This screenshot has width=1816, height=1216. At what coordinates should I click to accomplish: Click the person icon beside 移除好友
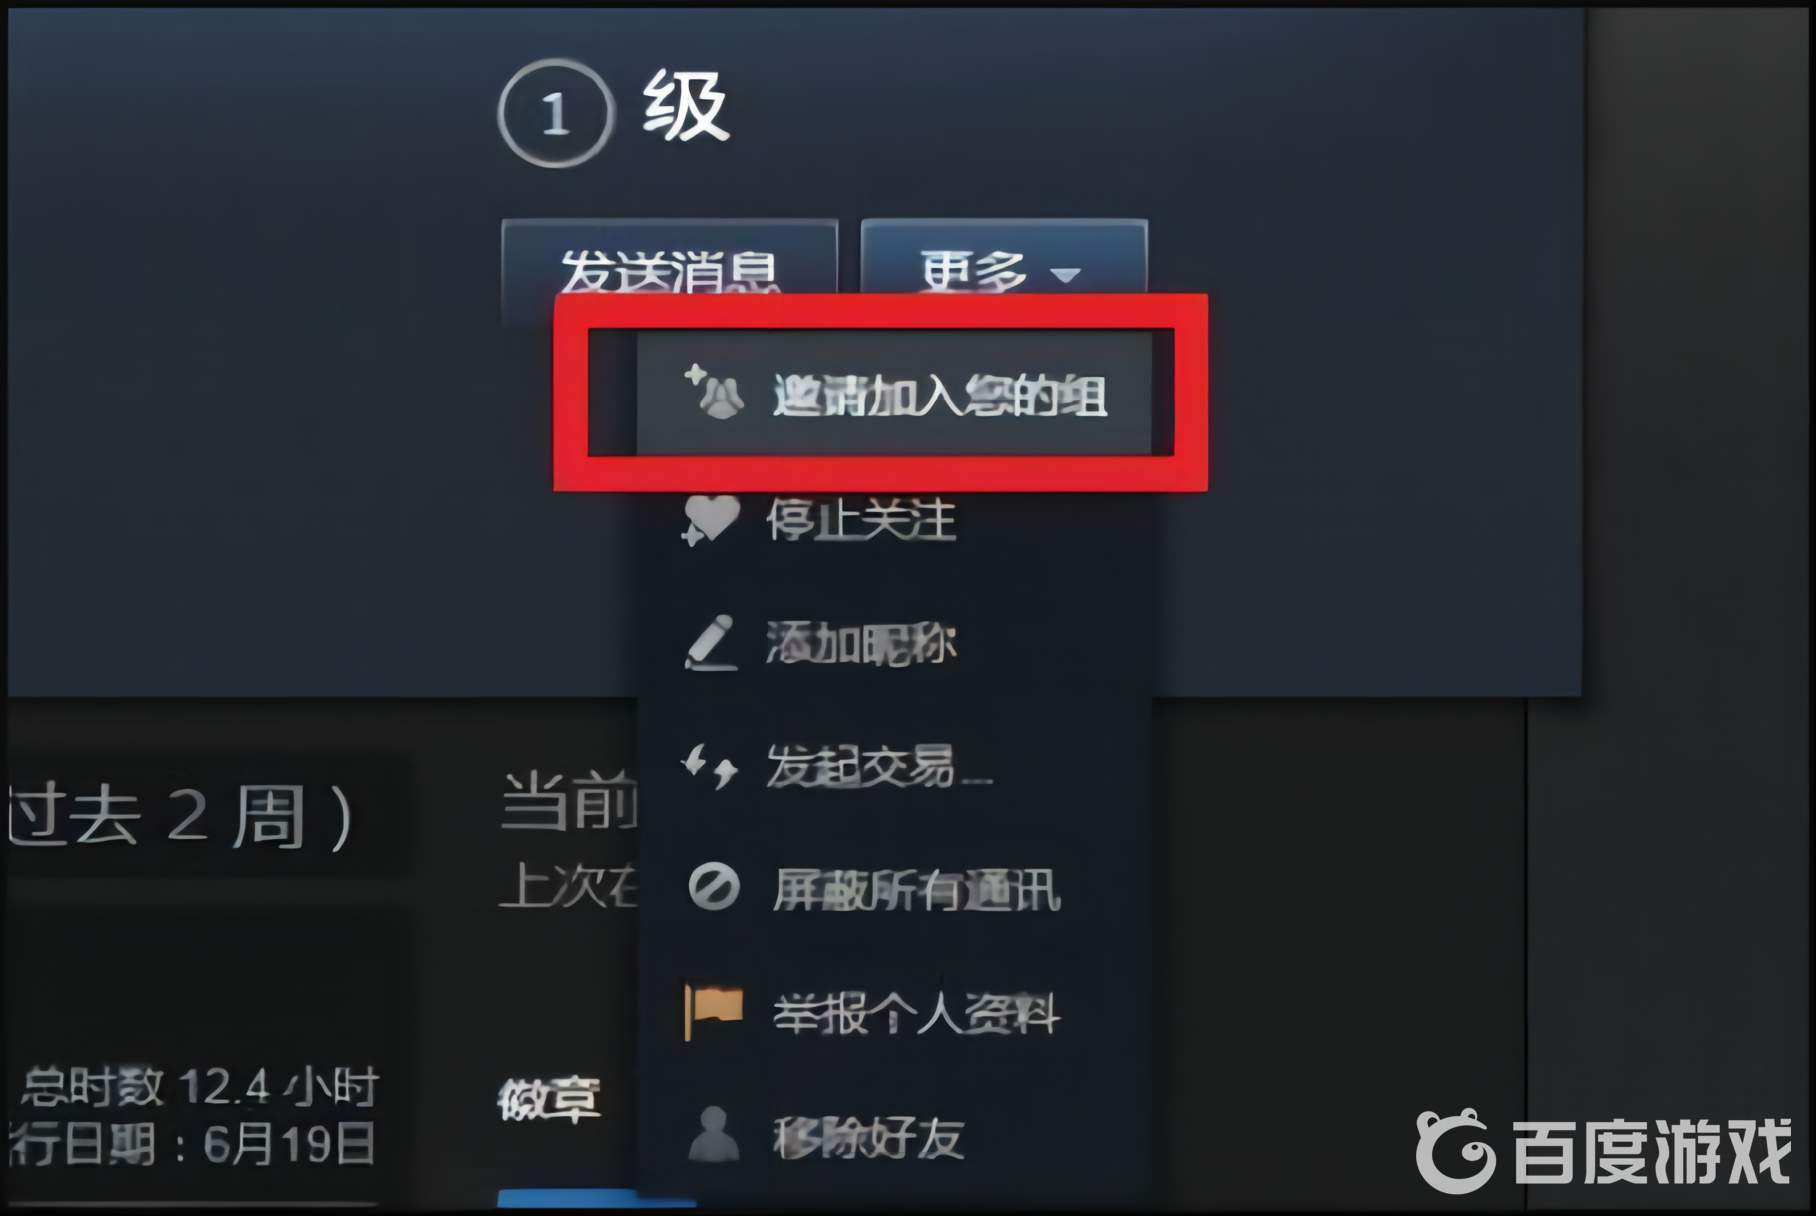(x=713, y=1134)
